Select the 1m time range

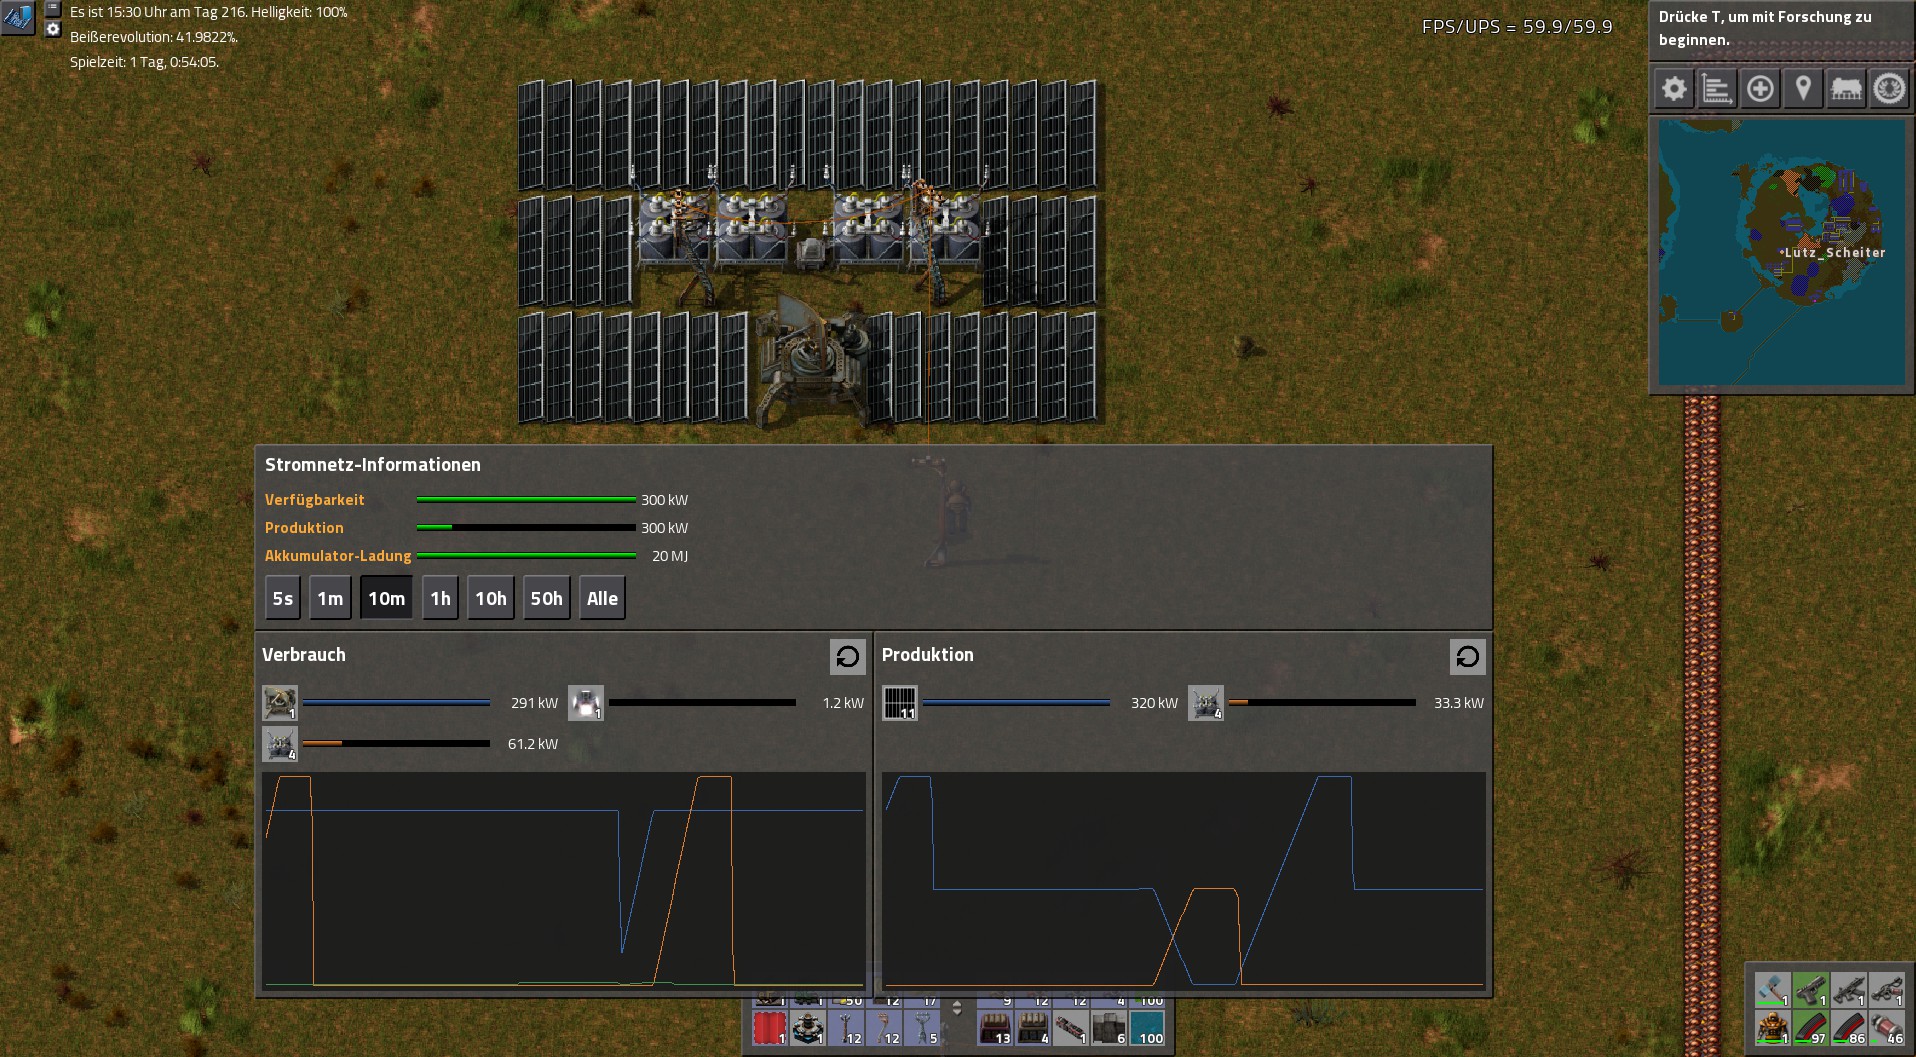point(330,598)
